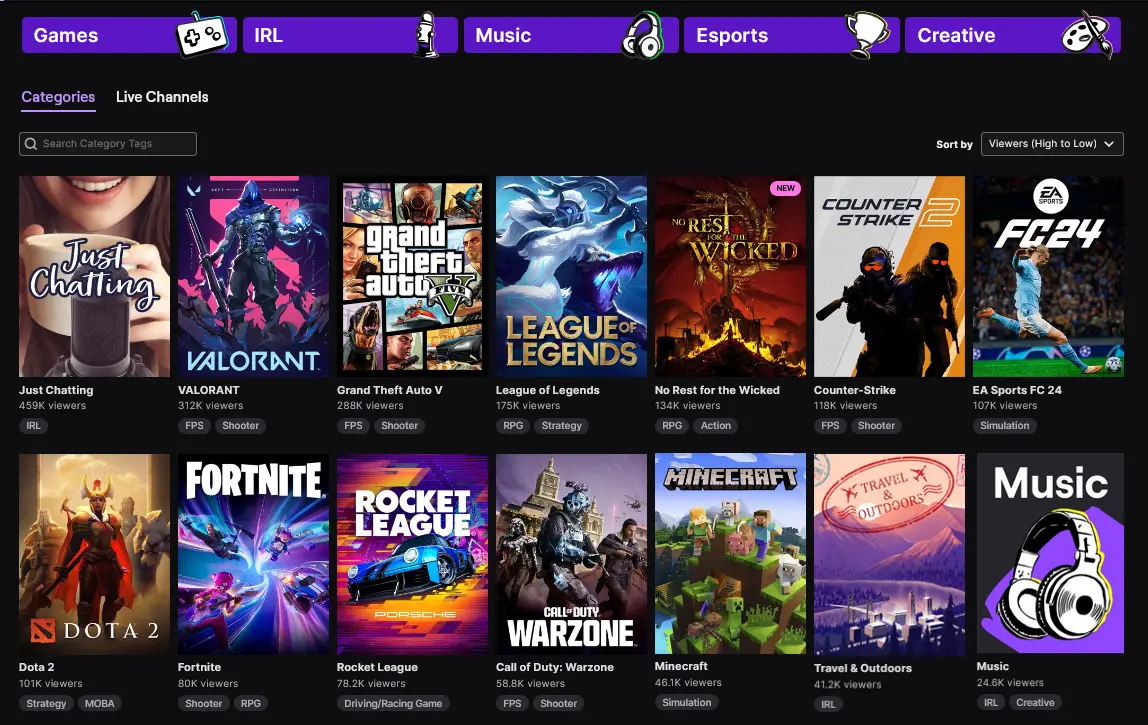Select the Categories tab

pos(58,97)
